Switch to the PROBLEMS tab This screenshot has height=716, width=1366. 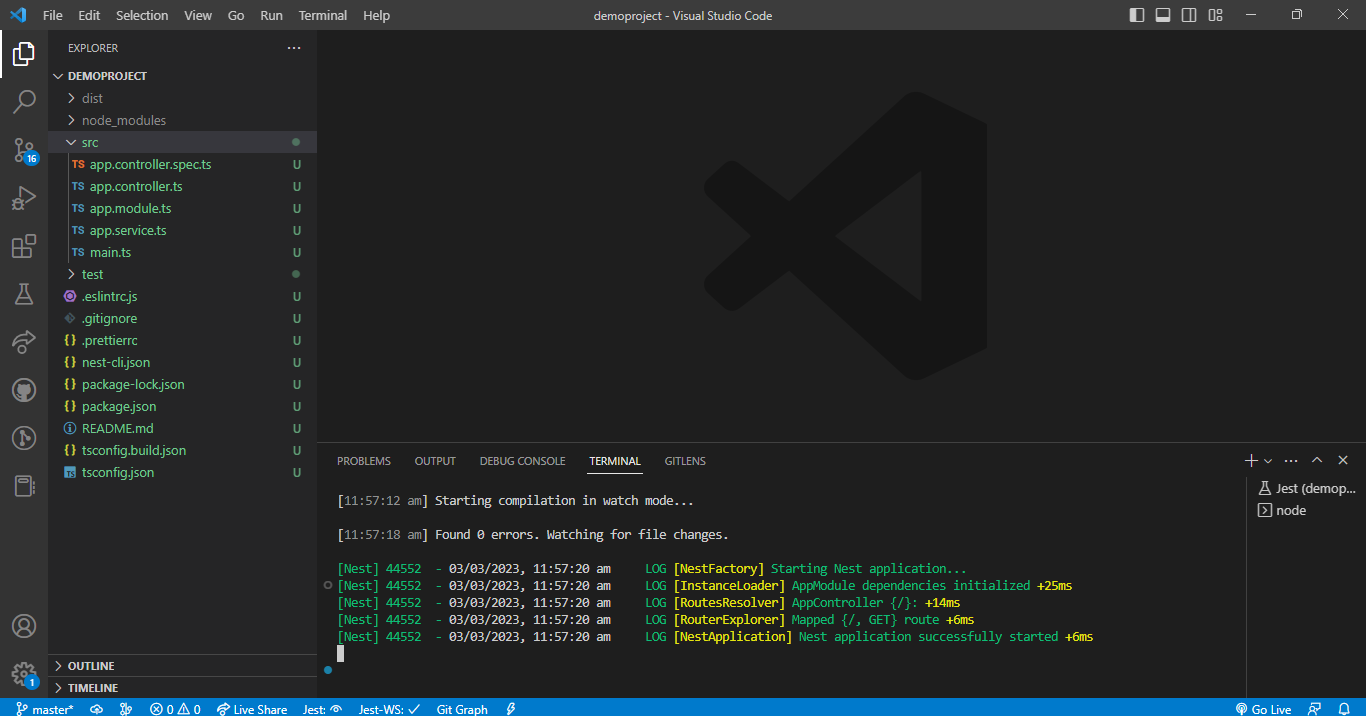[363, 461]
